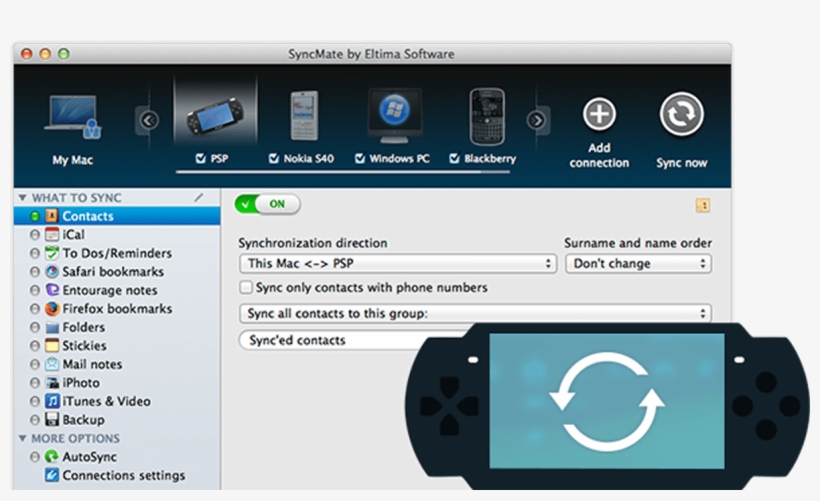Click the large PSP sync illustration
This screenshot has height=501, width=820.
(x=607, y=405)
